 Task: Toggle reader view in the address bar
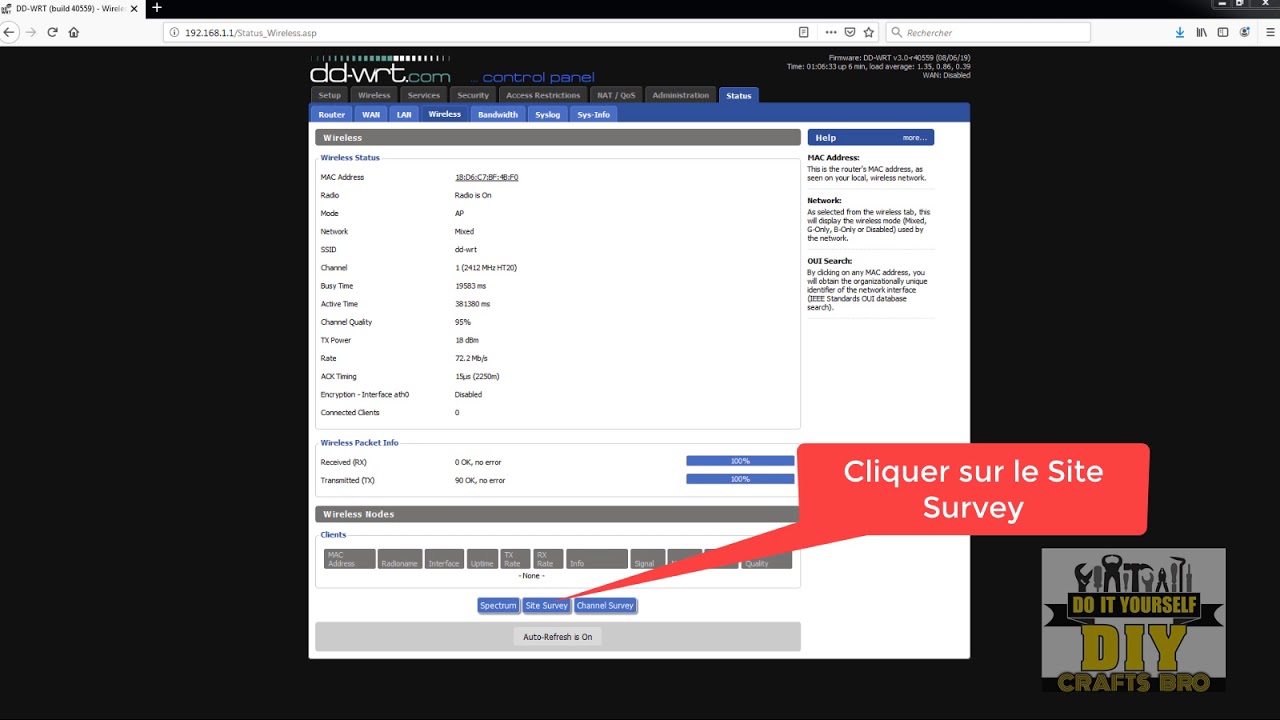click(x=803, y=32)
